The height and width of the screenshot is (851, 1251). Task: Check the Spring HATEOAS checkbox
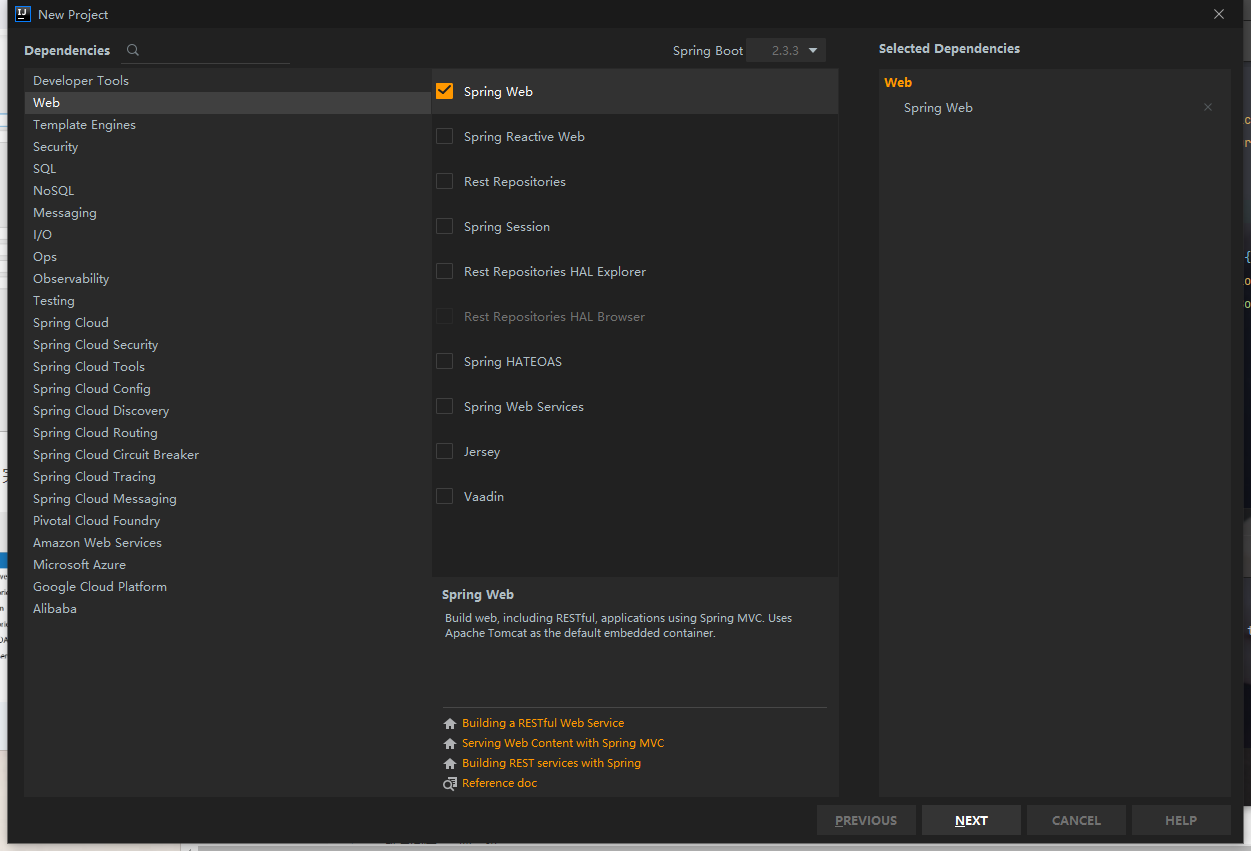pyautogui.click(x=445, y=361)
